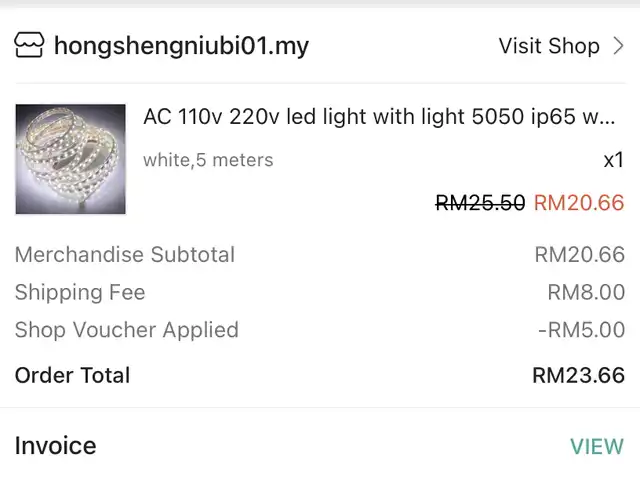Select the Shipping Fee label
This screenshot has height=480, width=640.
click(80, 292)
